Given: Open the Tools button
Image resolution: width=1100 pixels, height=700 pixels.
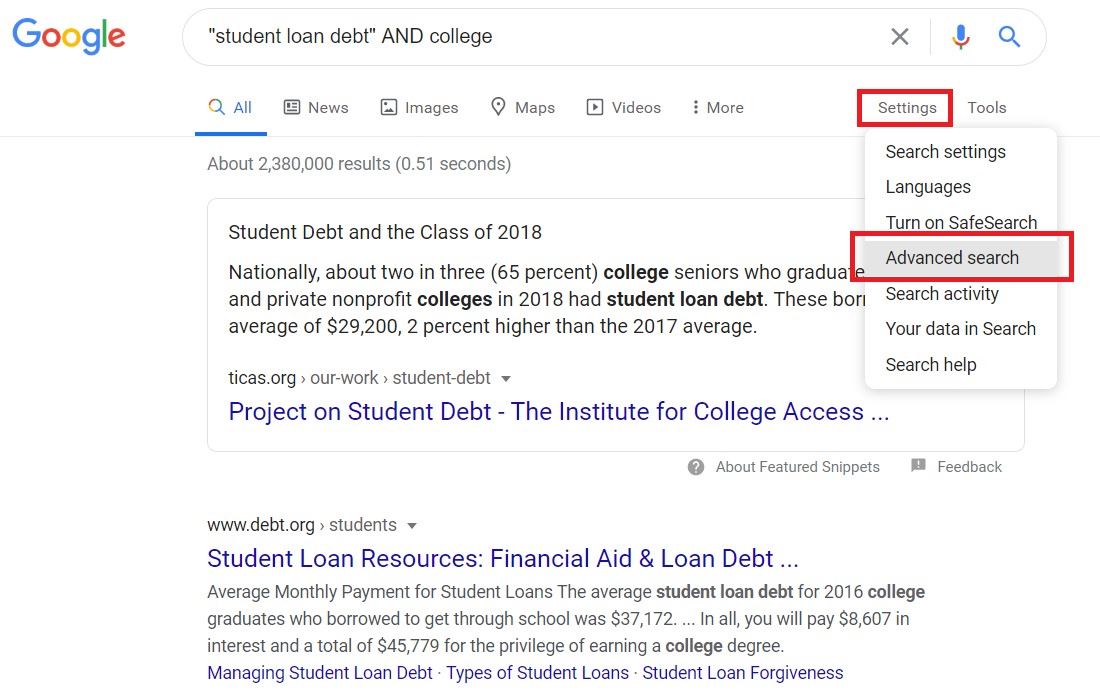Looking at the screenshot, I should [986, 107].
